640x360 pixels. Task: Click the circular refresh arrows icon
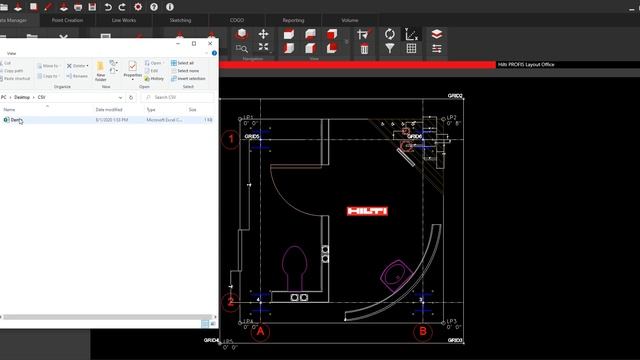pyautogui.click(x=390, y=34)
